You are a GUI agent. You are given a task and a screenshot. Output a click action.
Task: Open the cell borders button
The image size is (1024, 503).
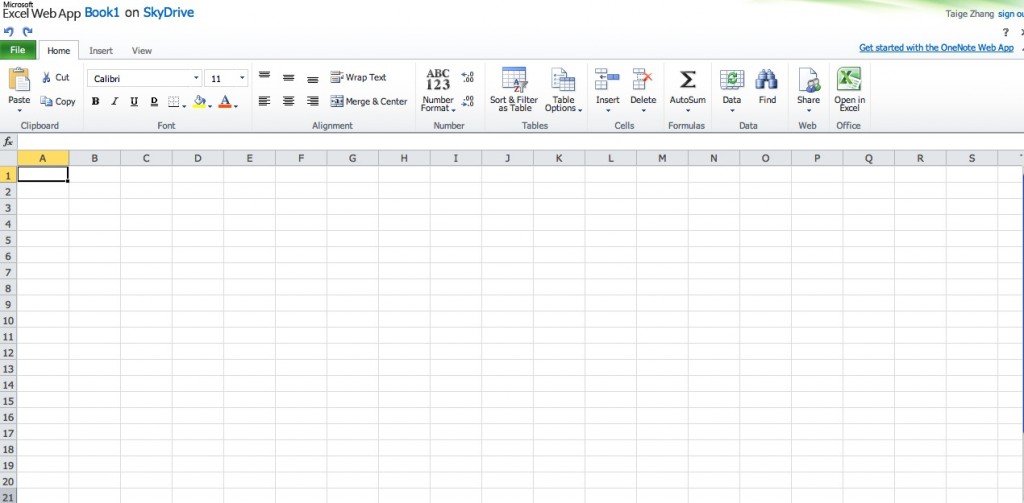[174, 101]
